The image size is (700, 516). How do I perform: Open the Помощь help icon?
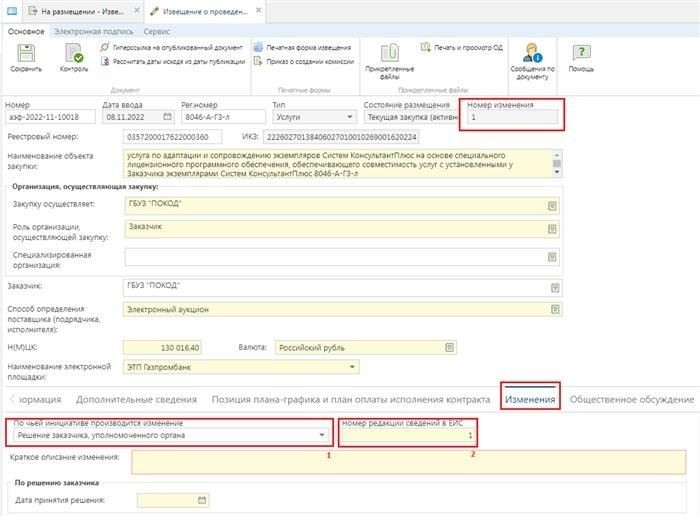pos(581,53)
